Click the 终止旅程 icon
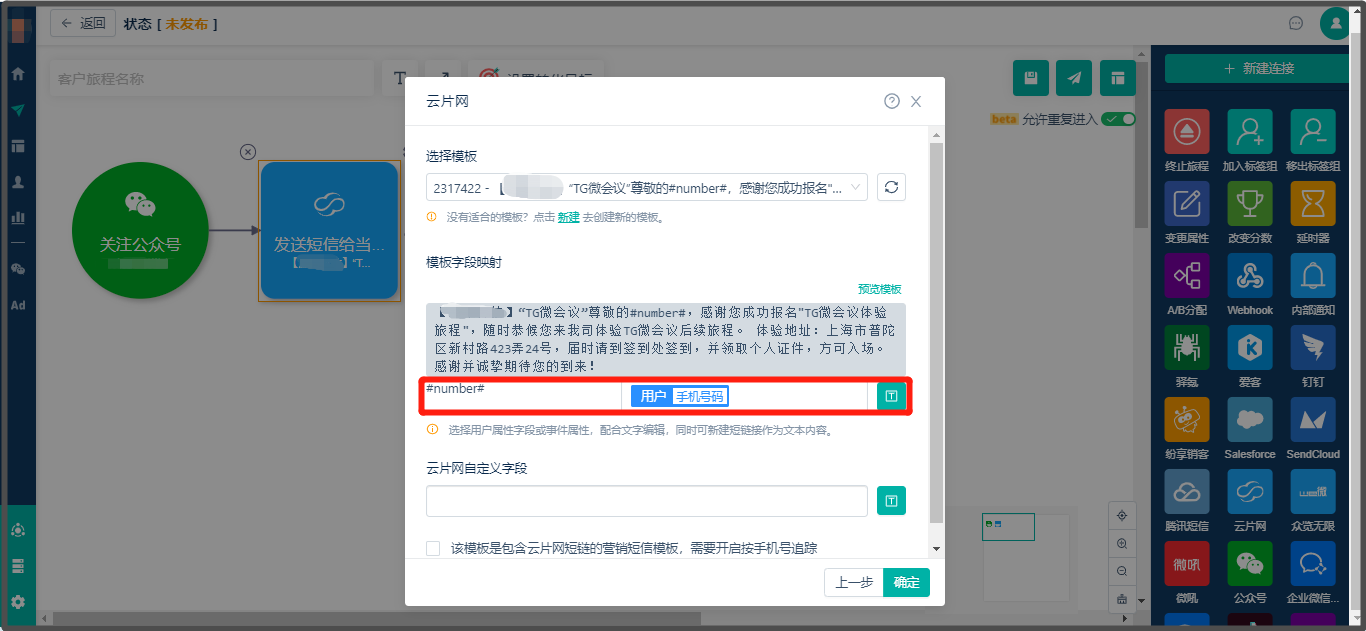This screenshot has width=1366, height=631. [x=1187, y=131]
